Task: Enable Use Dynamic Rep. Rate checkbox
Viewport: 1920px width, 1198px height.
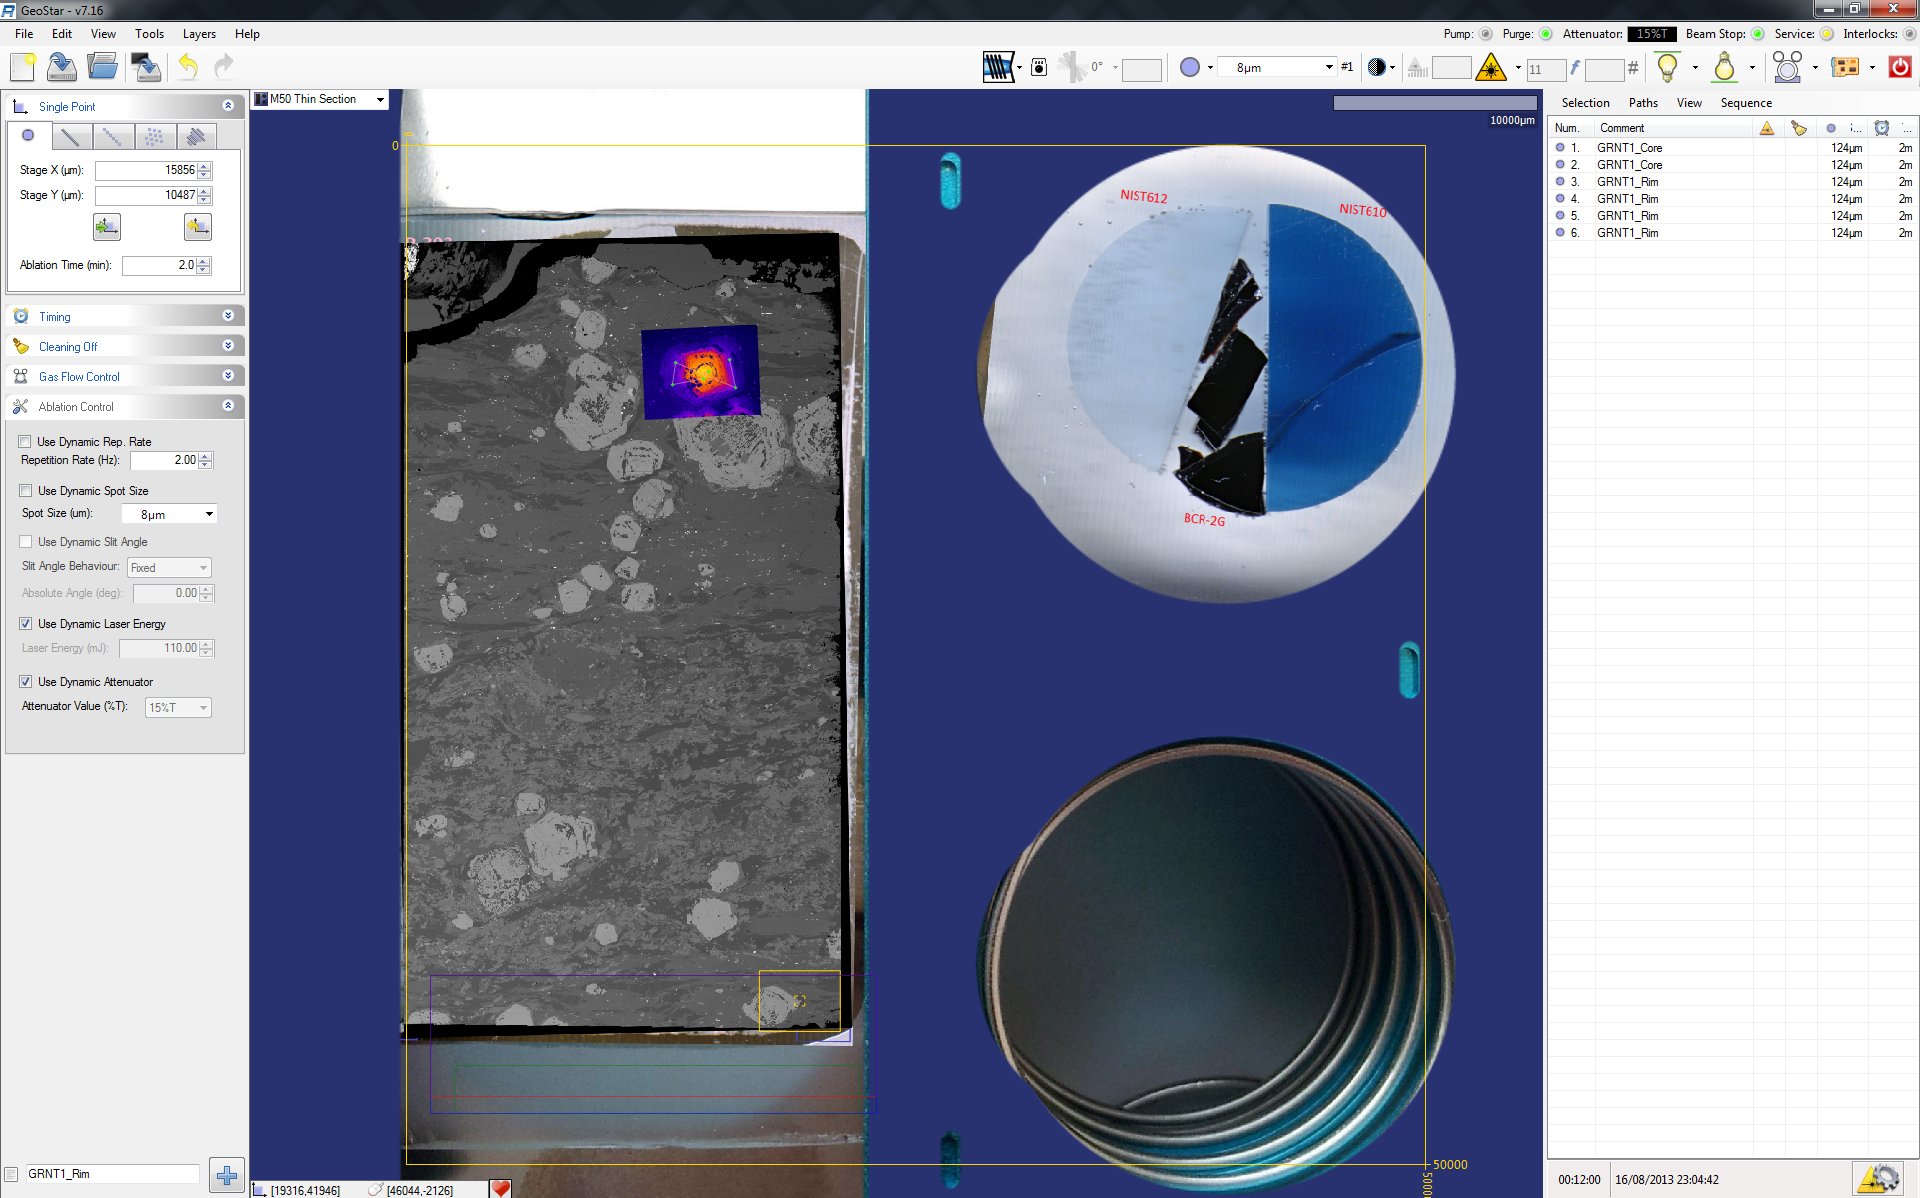Action: [x=25, y=441]
